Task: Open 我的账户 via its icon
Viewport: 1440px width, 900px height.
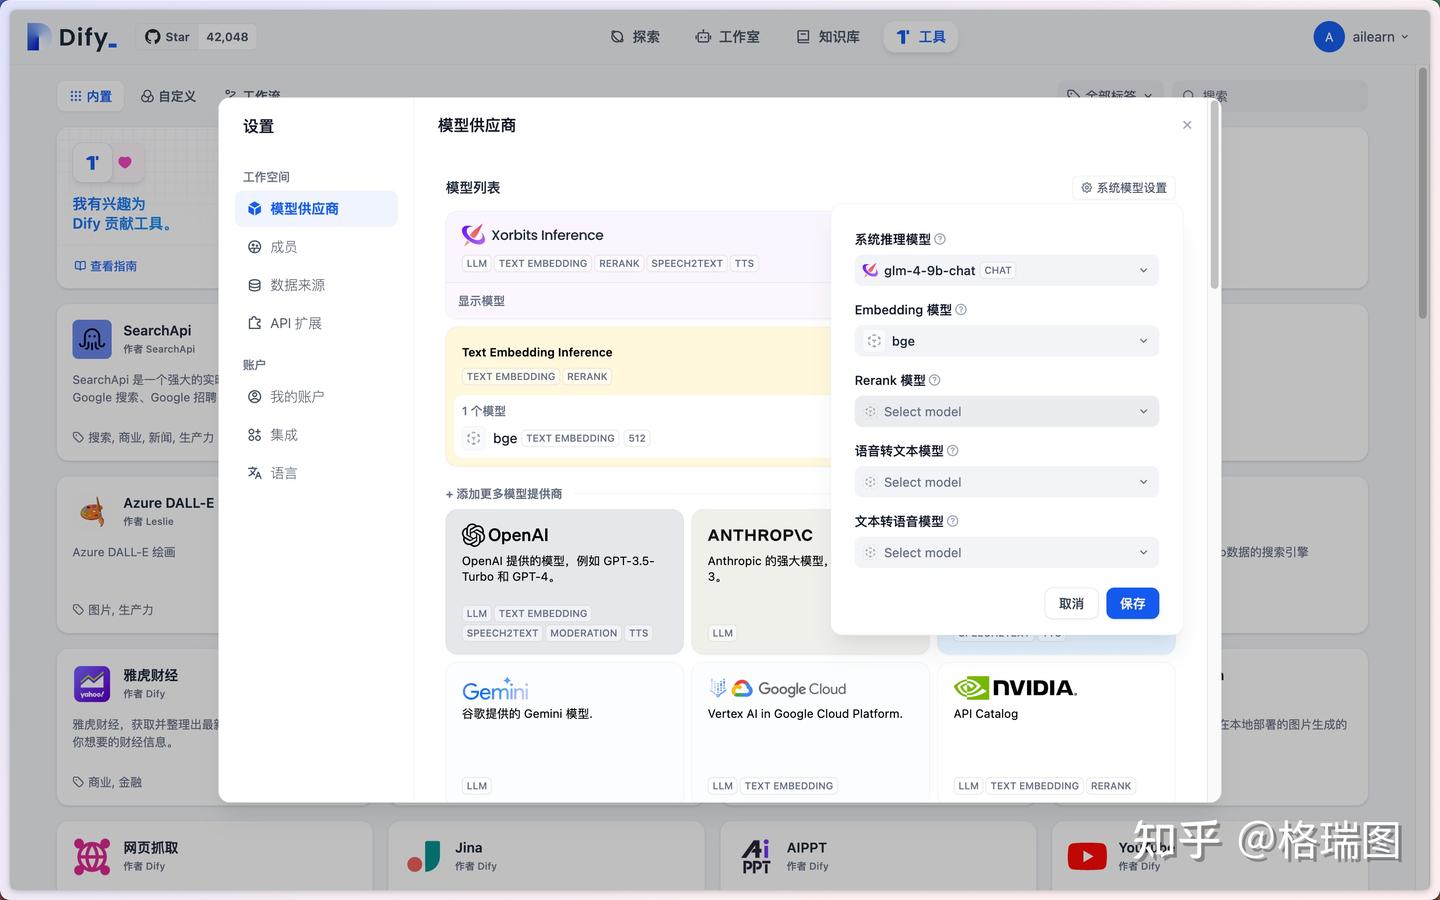Action: coord(253,396)
